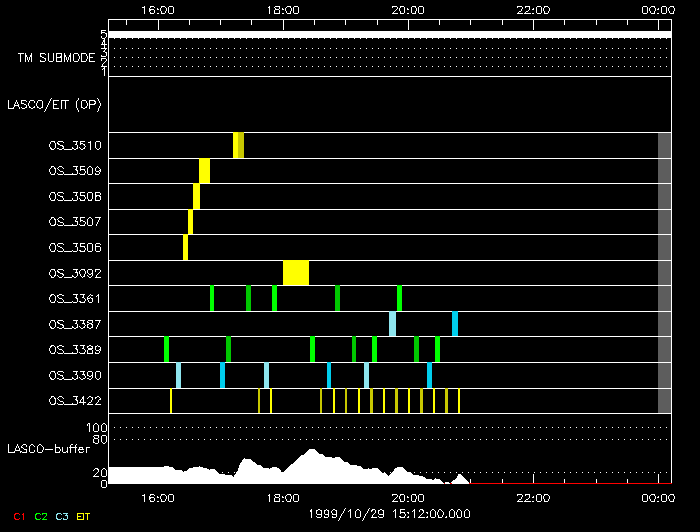Click the 22:00 label on bottom axis
Image resolution: width=700 pixels, height=532 pixels.
[x=533, y=496]
